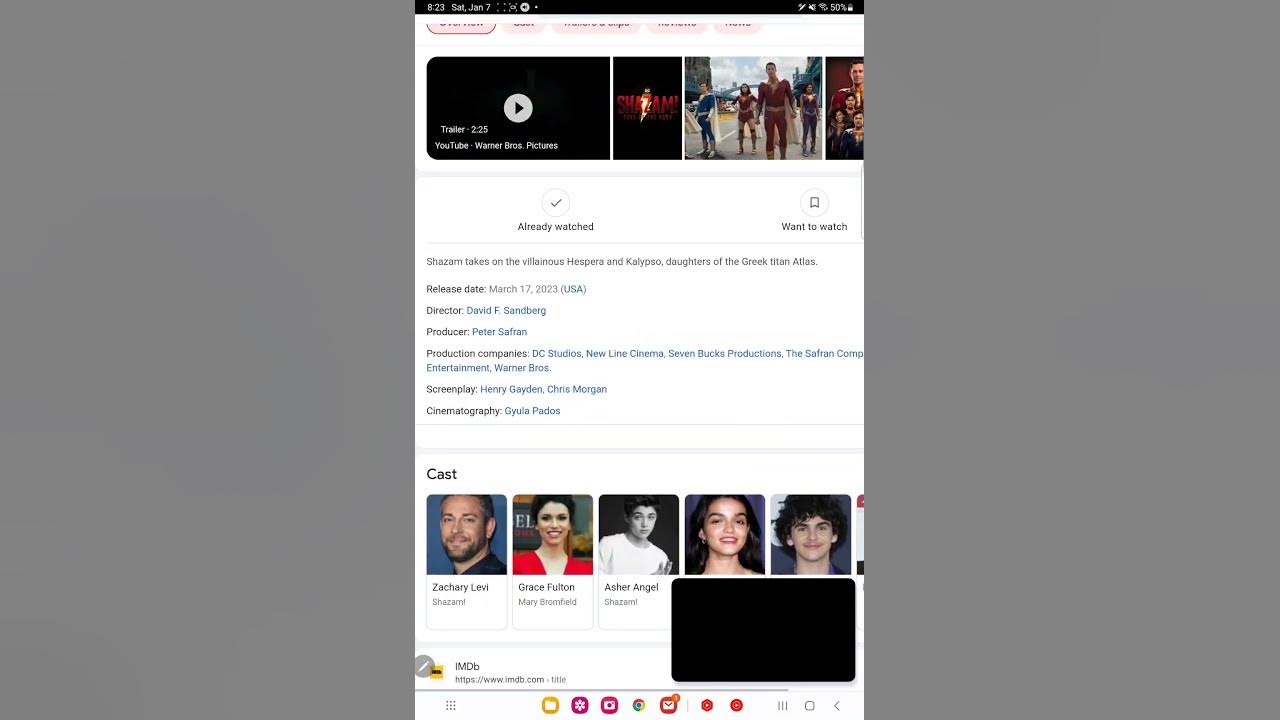The image size is (1280, 720).
Task: Tap the muted sound status icon
Action: [812, 7]
